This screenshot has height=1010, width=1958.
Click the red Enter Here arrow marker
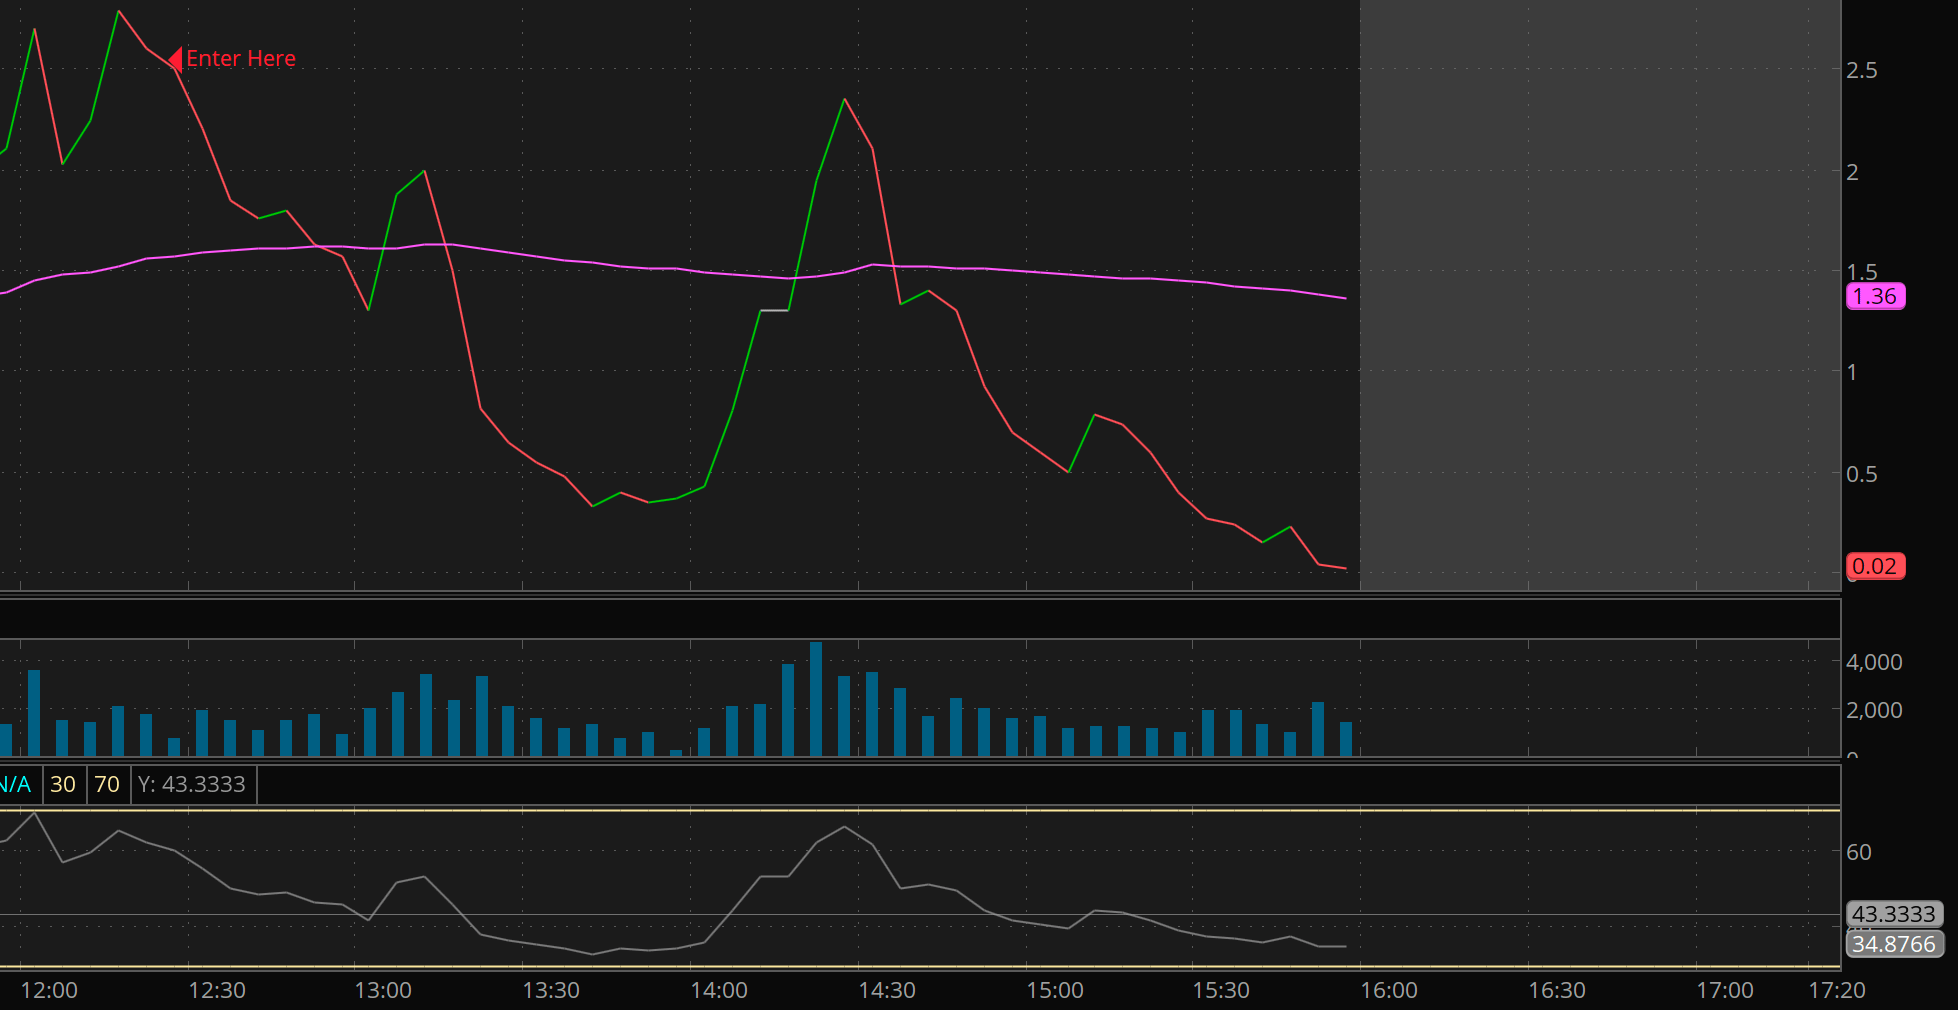click(175, 59)
